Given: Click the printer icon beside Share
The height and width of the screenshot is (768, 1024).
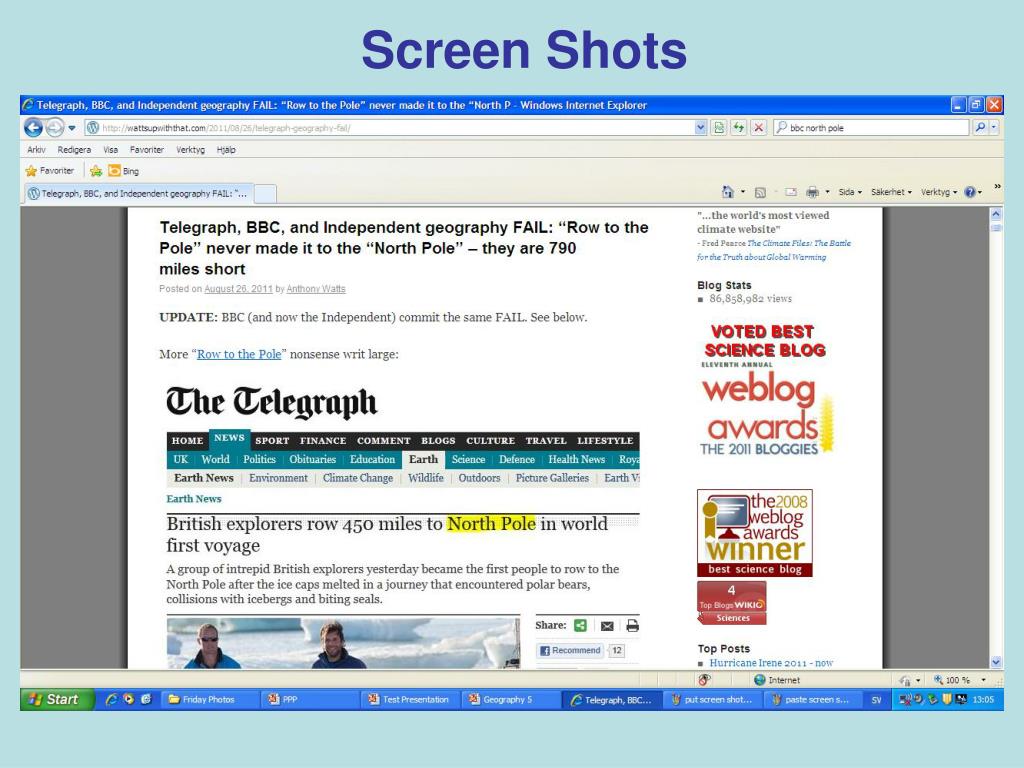Looking at the screenshot, I should click(x=632, y=626).
